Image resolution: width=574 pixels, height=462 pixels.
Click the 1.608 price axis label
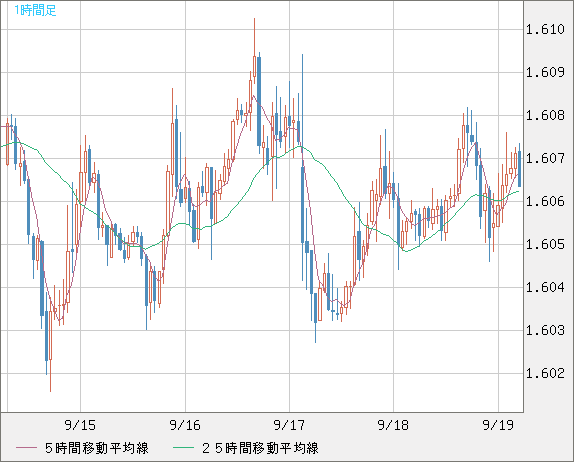click(x=545, y=115)
